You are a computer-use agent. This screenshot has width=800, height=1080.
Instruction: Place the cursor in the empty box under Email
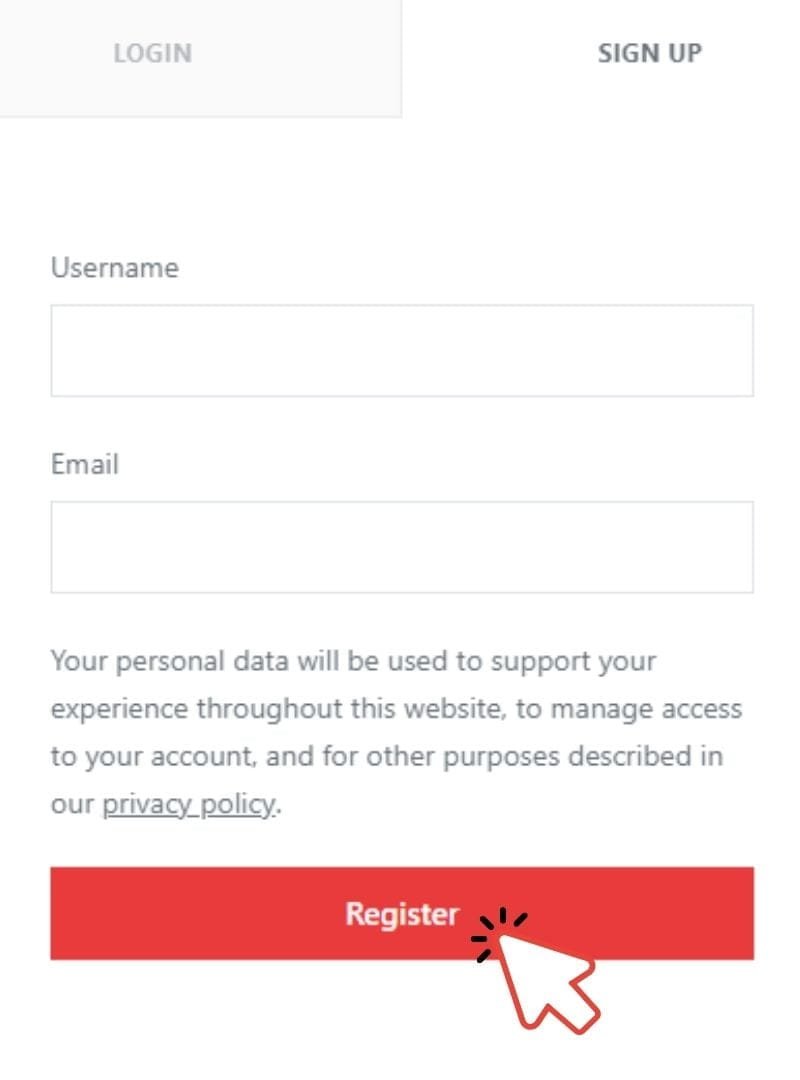pyautogui.click(x=402, y=547)
